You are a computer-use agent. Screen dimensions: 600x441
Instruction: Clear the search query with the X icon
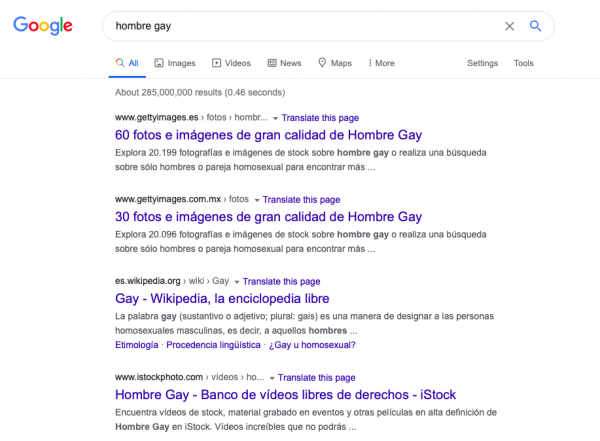(509, 26)
